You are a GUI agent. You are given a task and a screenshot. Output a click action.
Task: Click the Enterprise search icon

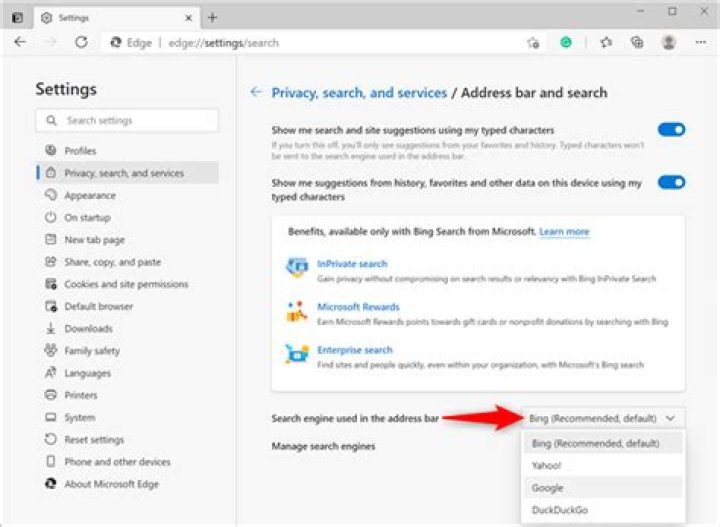297,354
